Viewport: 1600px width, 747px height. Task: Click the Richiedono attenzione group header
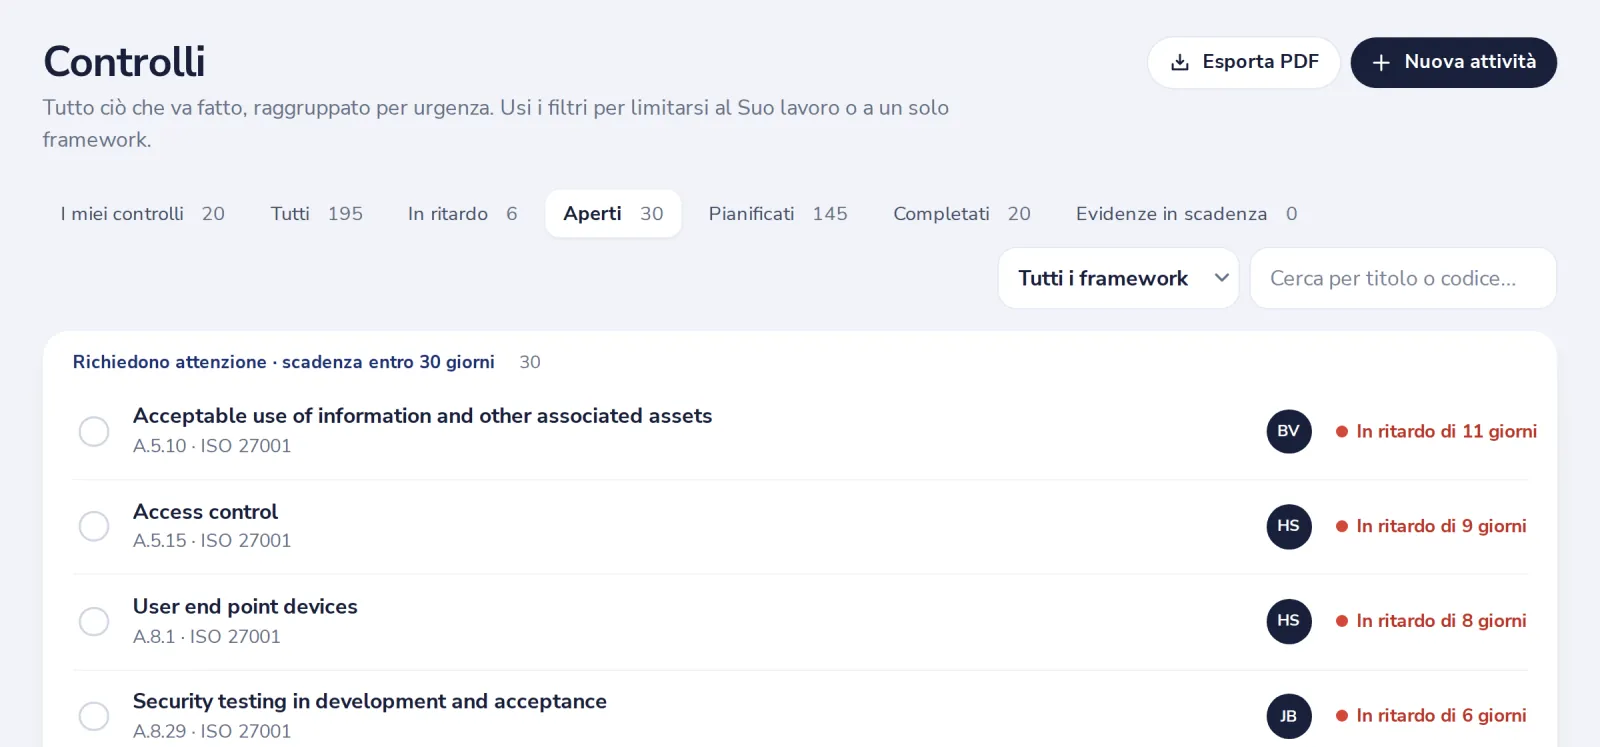point(284,362)
